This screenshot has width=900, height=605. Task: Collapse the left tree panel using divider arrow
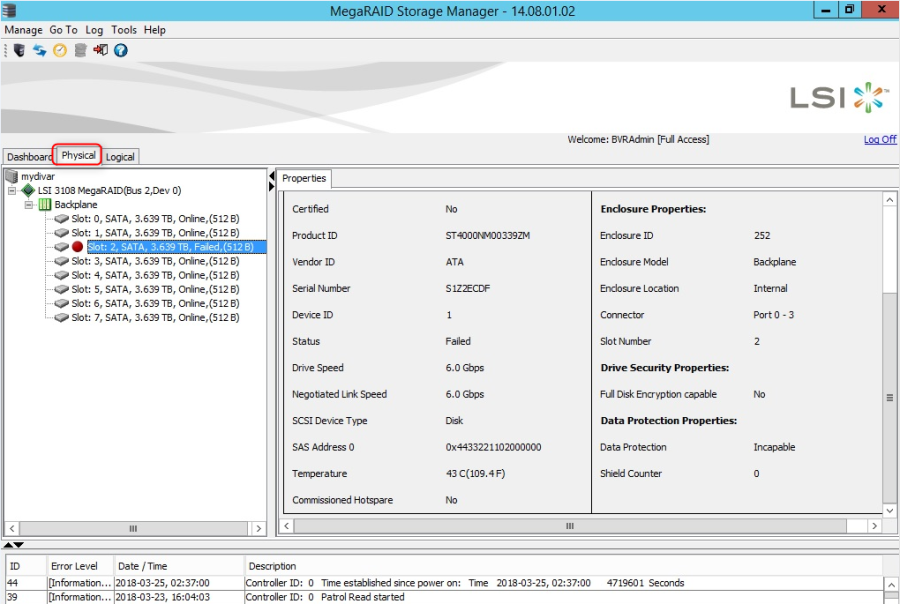tap(271, 176)
